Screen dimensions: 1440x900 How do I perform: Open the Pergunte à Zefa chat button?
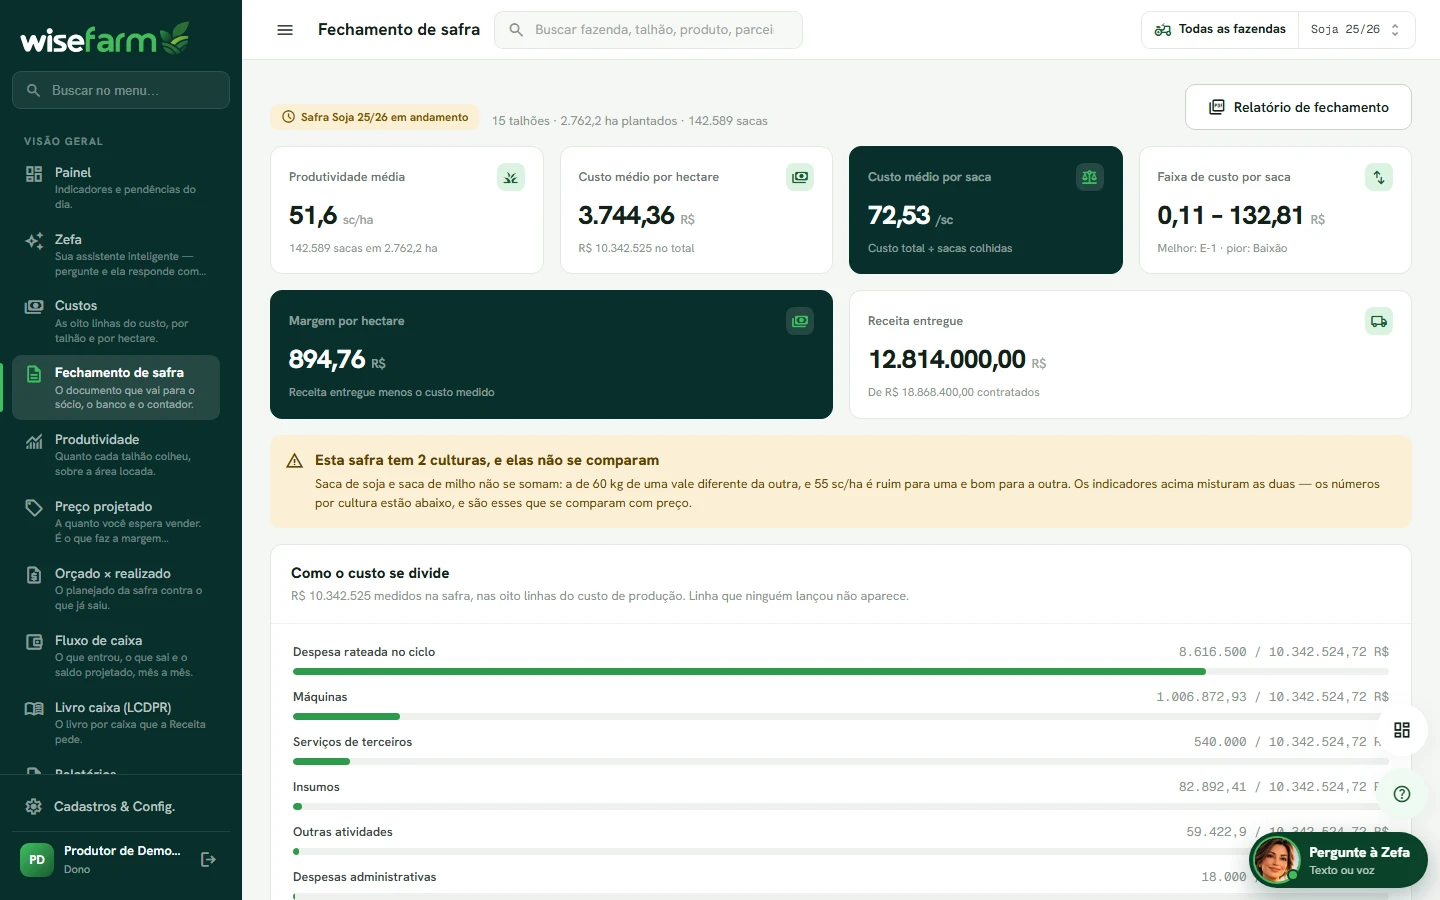pyautogui.click(x=1338, y=860)
